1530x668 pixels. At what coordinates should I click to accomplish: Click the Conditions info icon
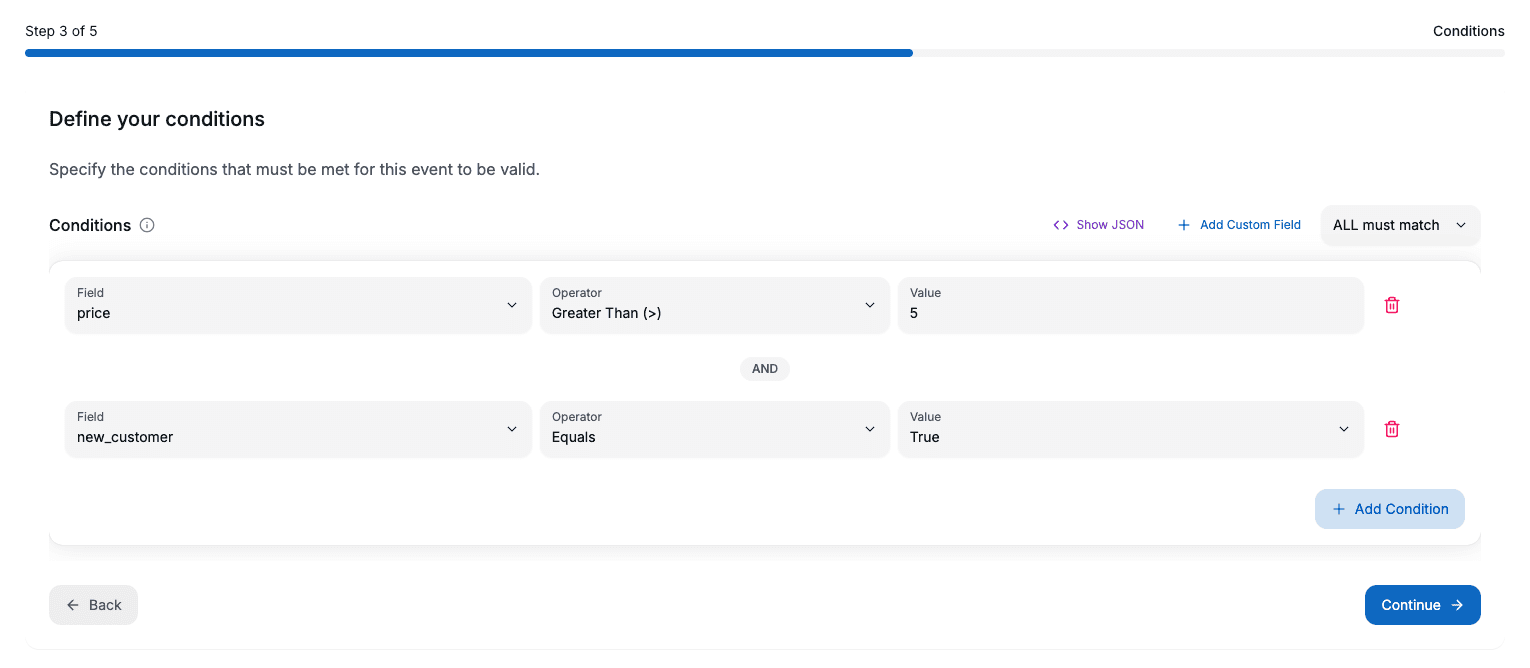[147, 225]
